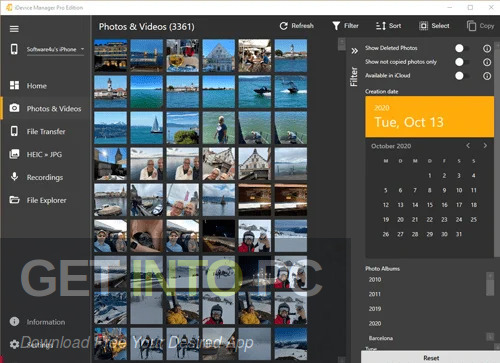Click the Filter funnel icon
The image size is (500, 363).
[x=336, y=26]
